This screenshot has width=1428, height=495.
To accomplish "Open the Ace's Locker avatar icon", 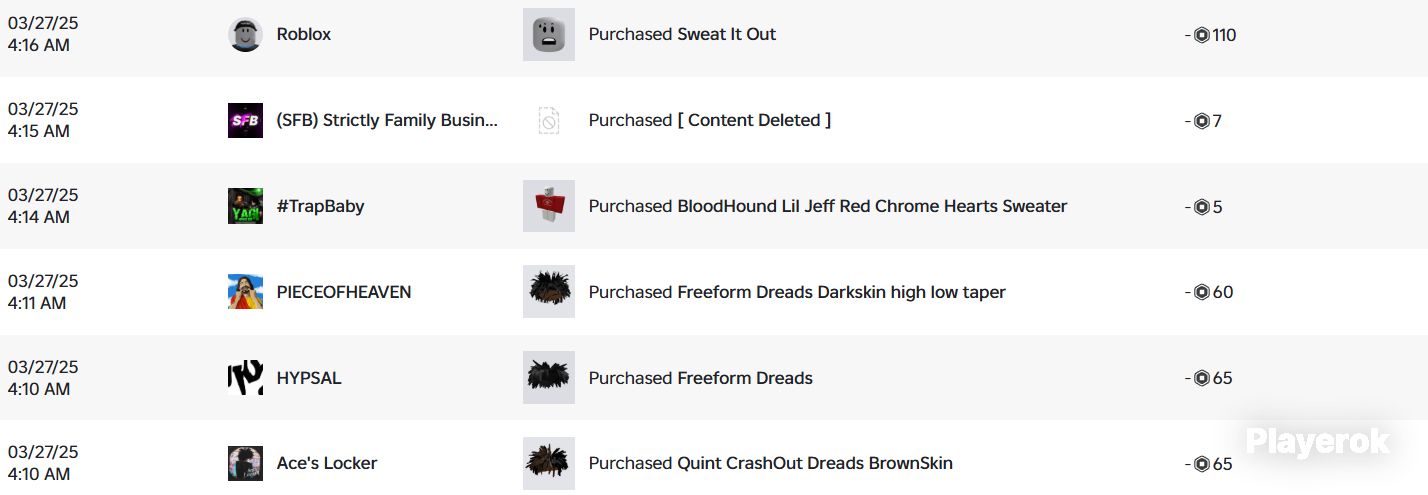I will coord(245,463).
